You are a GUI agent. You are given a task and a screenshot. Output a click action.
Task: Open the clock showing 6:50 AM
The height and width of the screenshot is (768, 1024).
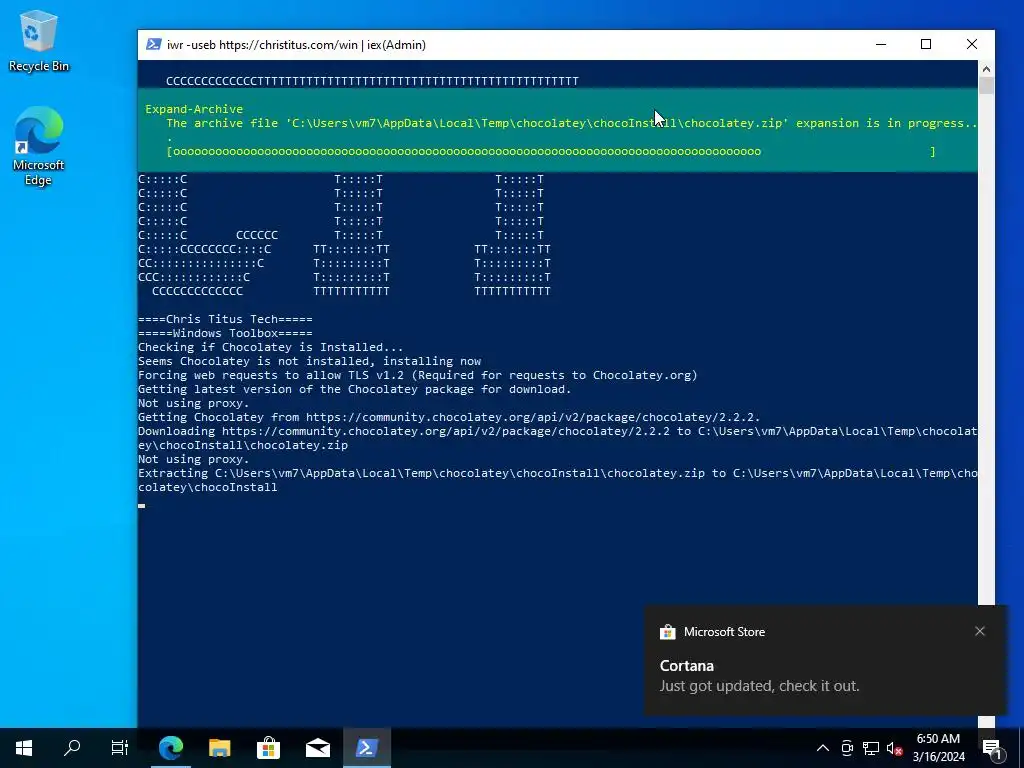938,748
